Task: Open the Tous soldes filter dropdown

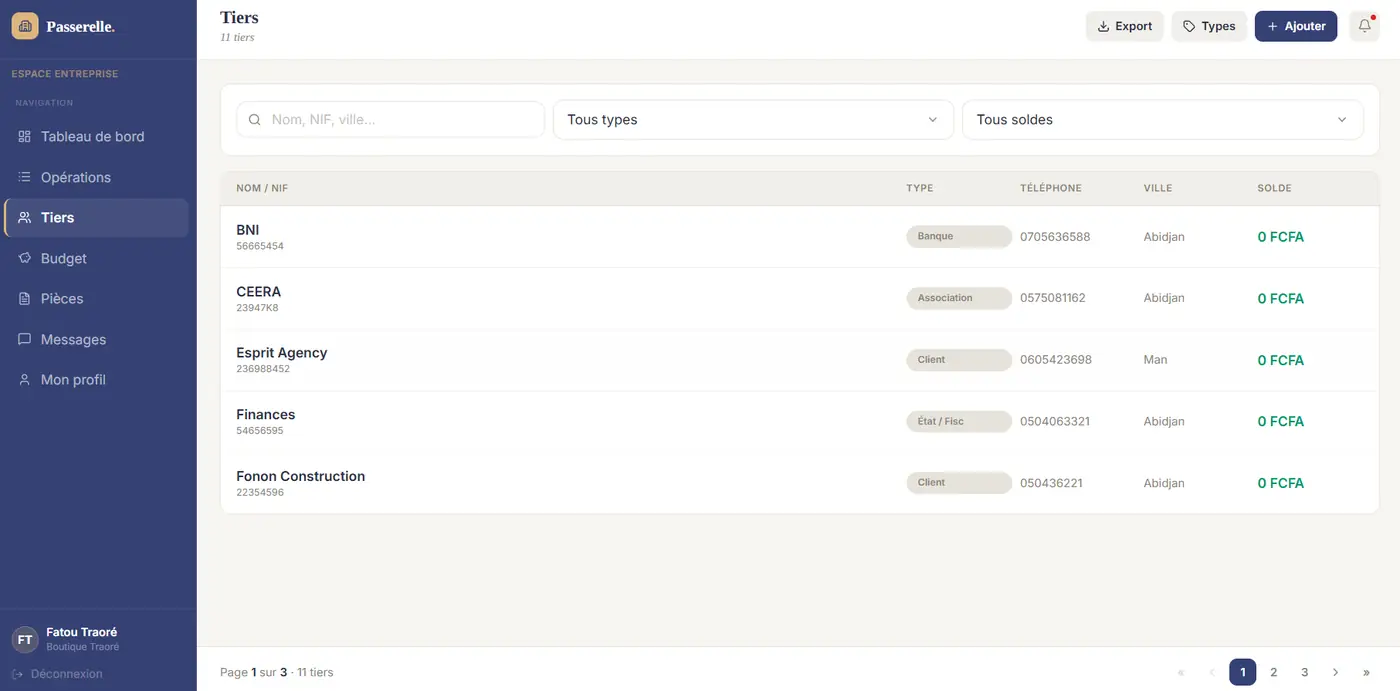Action: coord(1163,120)
